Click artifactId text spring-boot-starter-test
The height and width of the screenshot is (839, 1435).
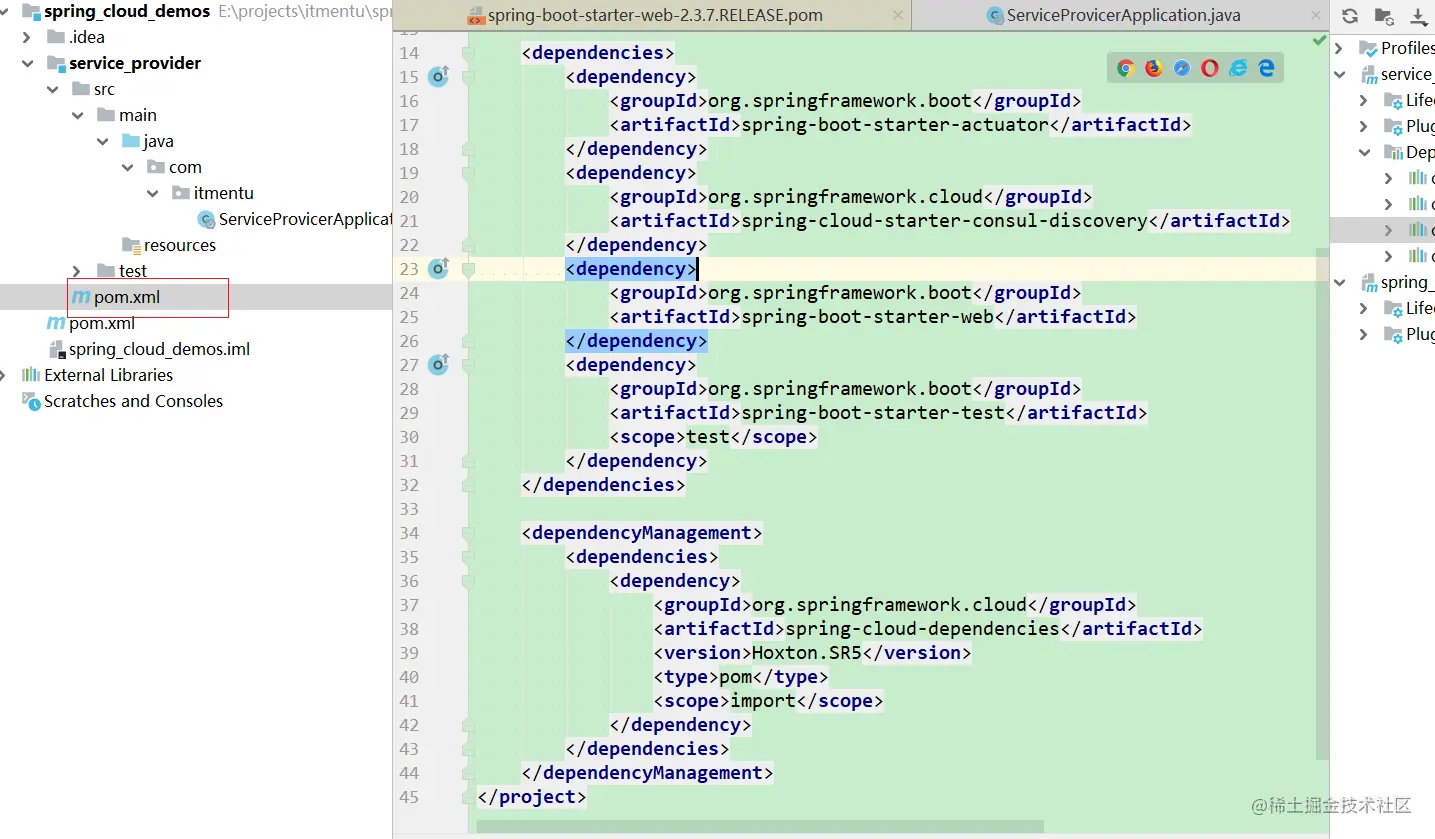click(x=871, y=413)
